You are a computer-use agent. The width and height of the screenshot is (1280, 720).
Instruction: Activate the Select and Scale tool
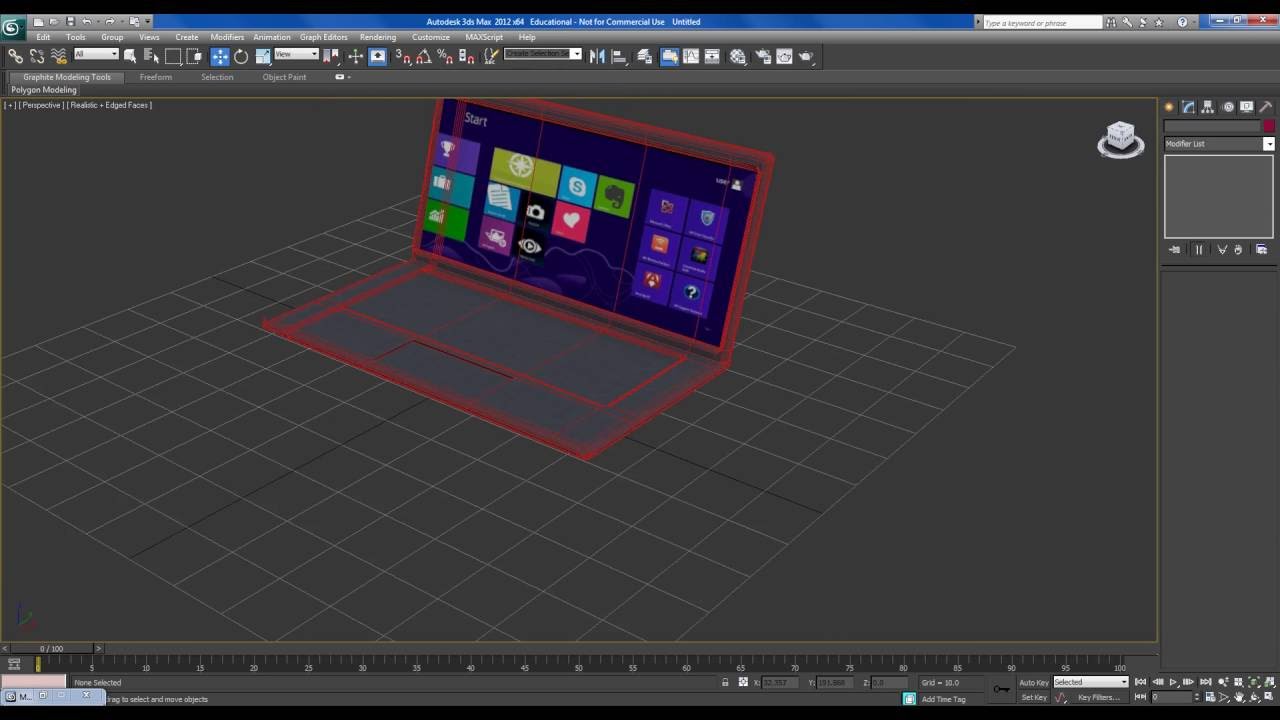click(x=263, y=57)
